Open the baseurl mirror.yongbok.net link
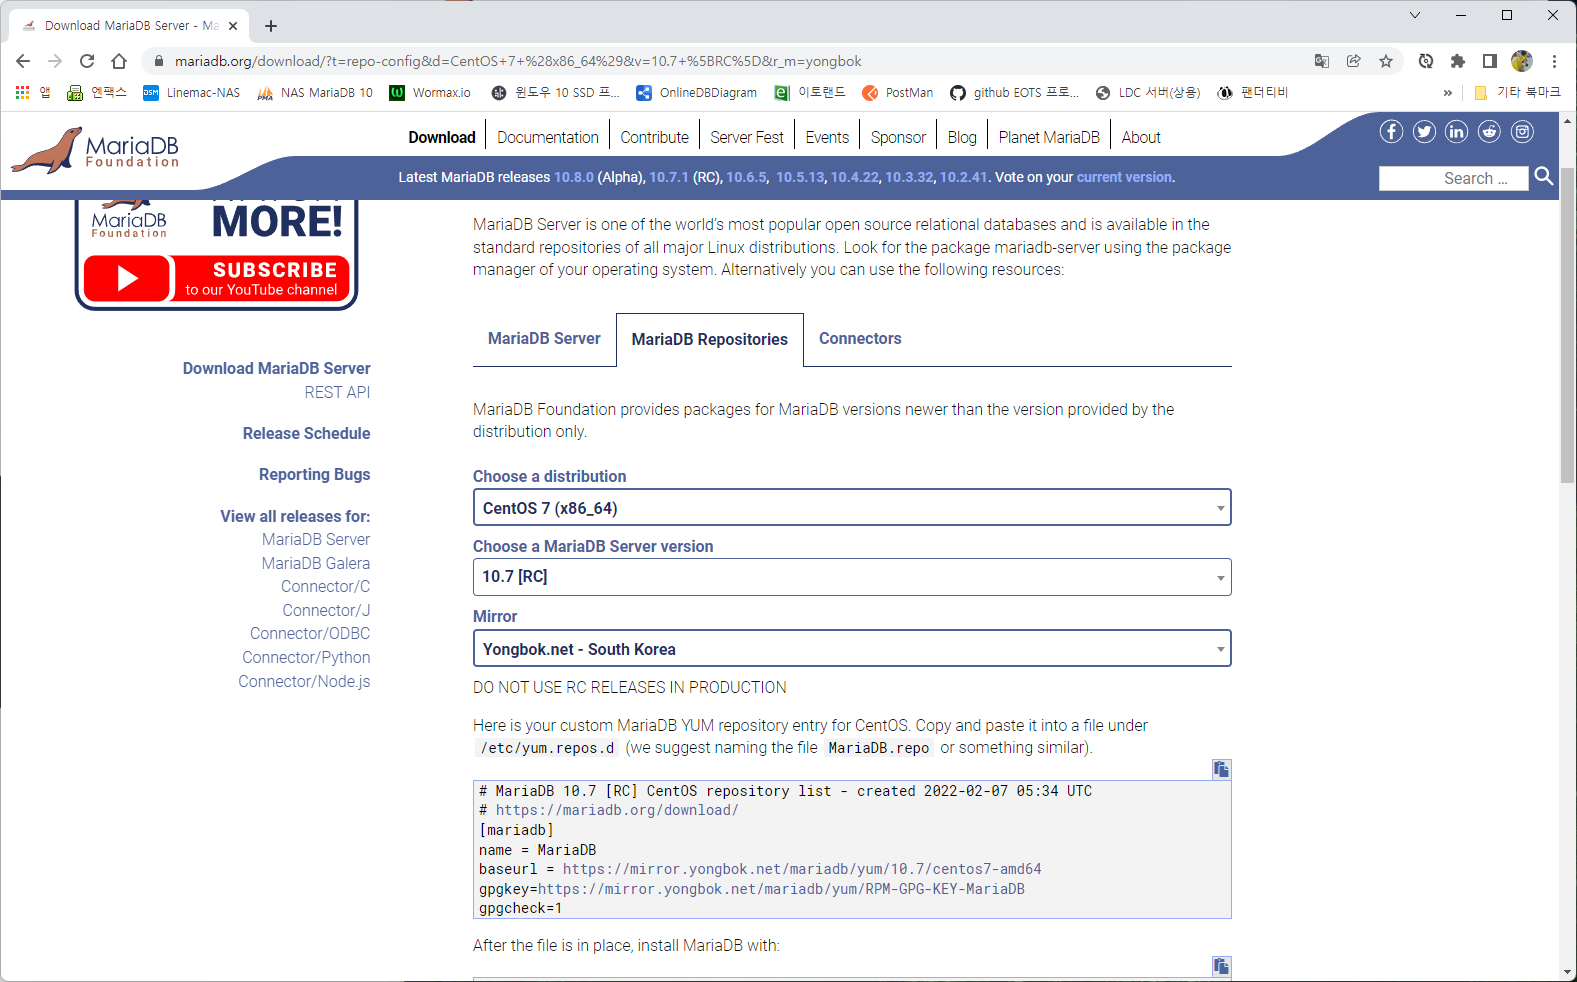Screen dimensions: 1577x982 (802, 870)
